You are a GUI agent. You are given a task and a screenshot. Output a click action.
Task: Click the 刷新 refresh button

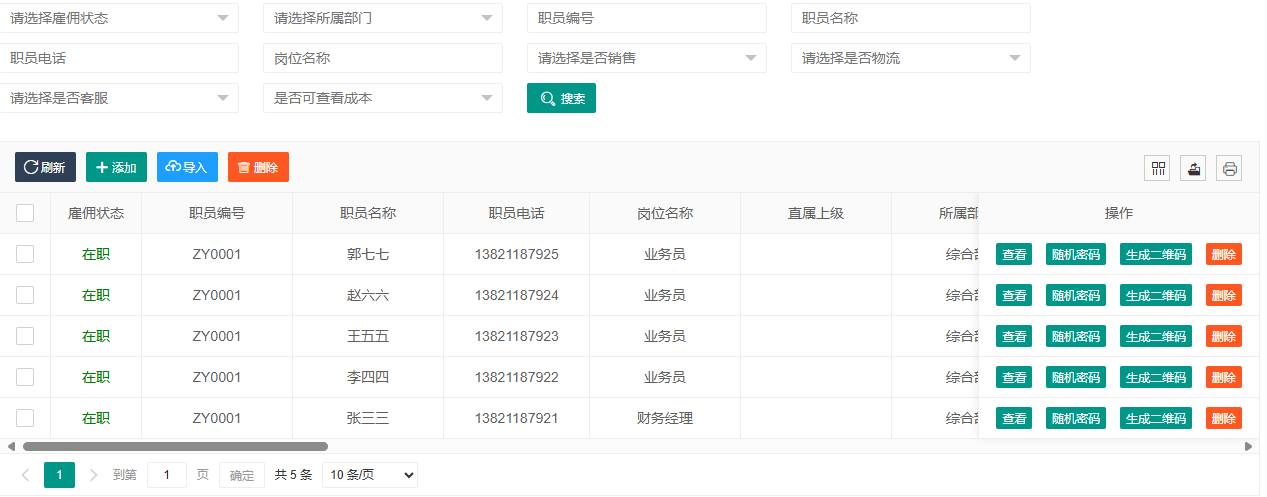(x=45, y=167)
